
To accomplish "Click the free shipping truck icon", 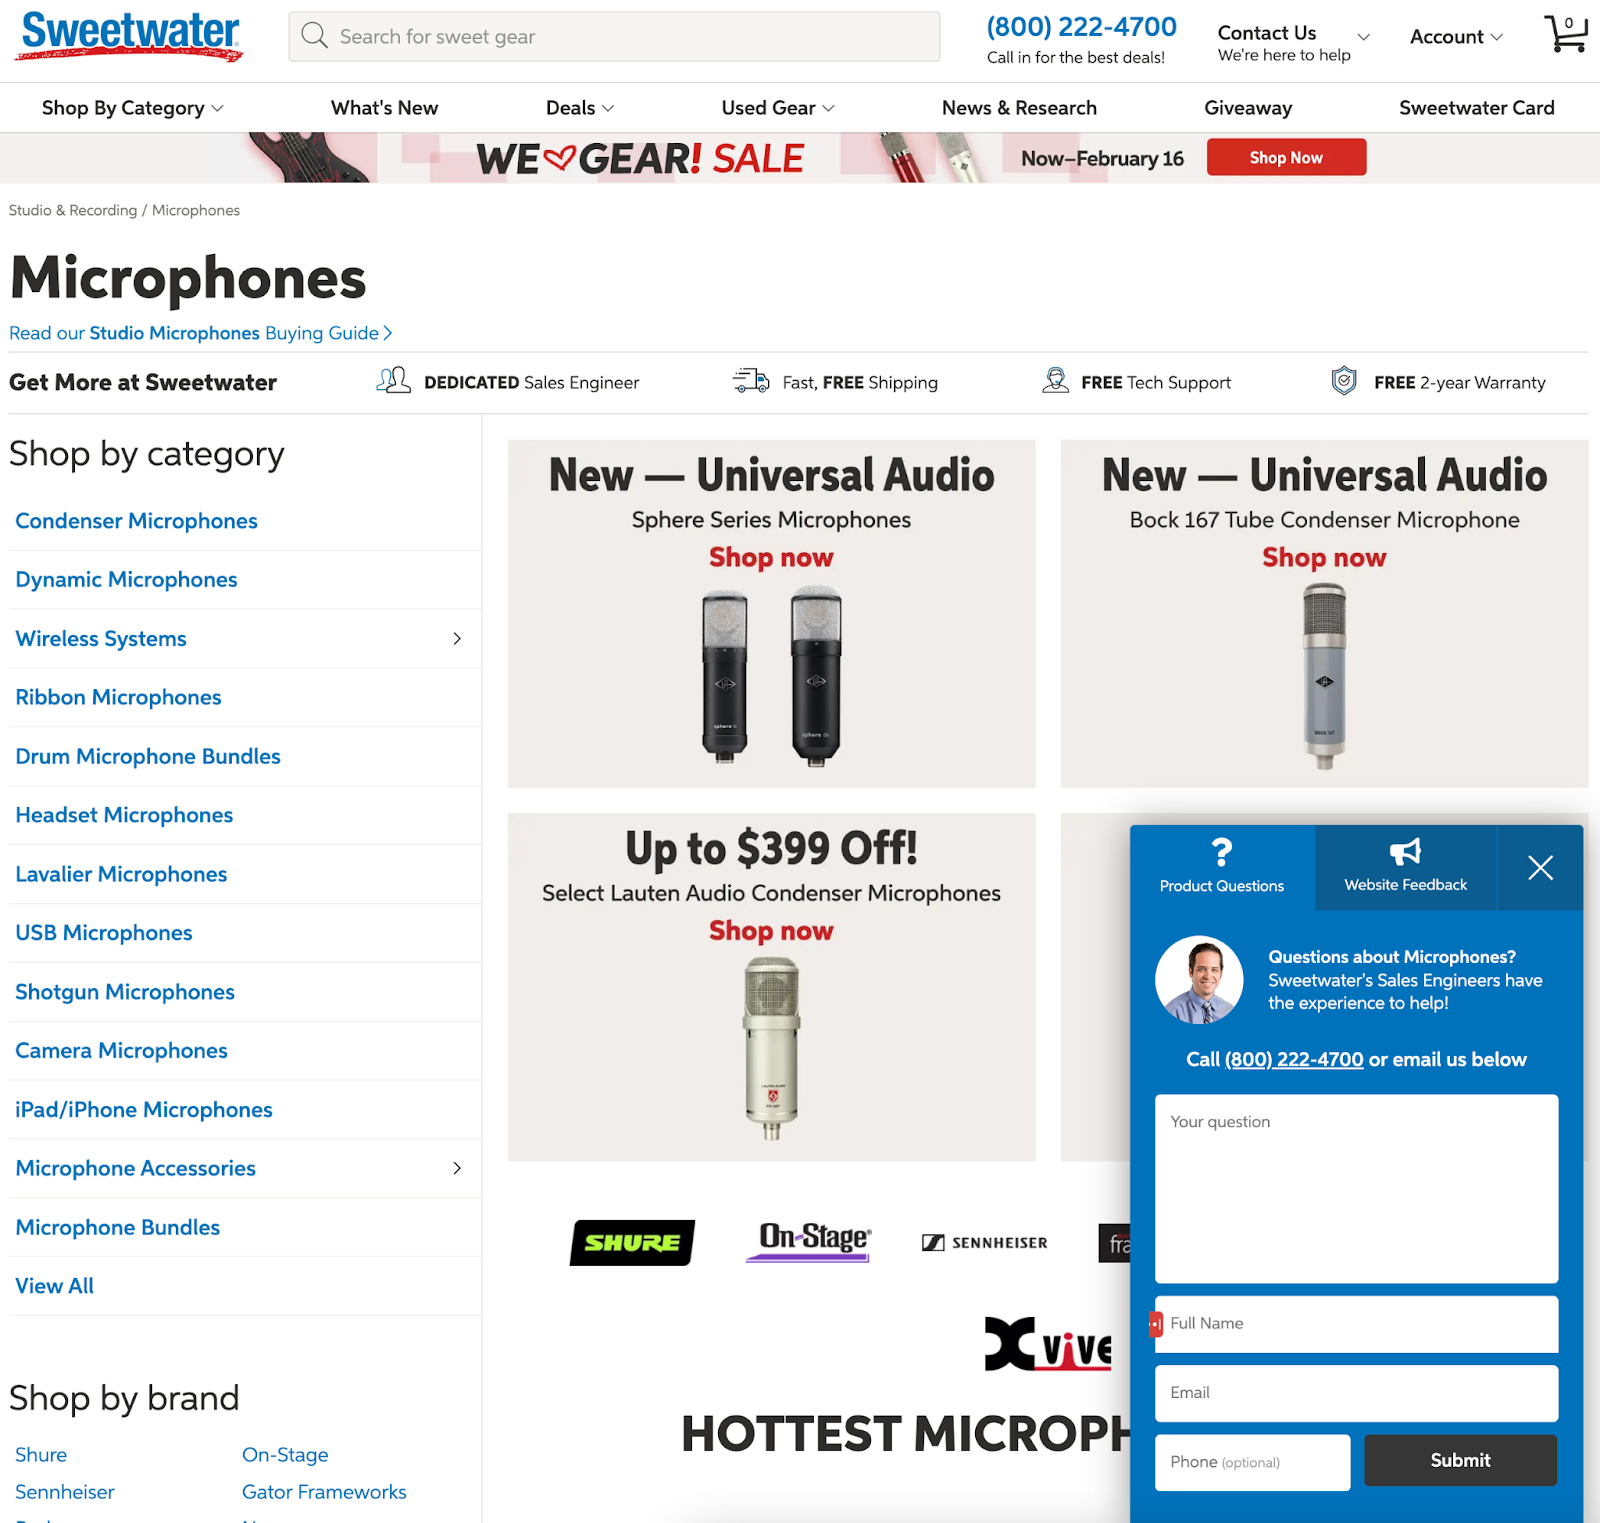I will 751,381.
